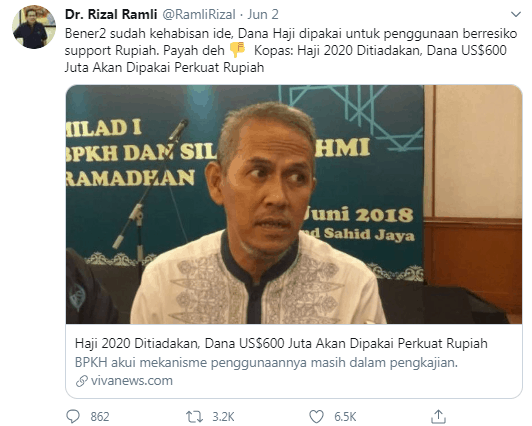The image size is (532, 426).
Task: Click the 862 replies count
Action: click(x=100, y=417)
